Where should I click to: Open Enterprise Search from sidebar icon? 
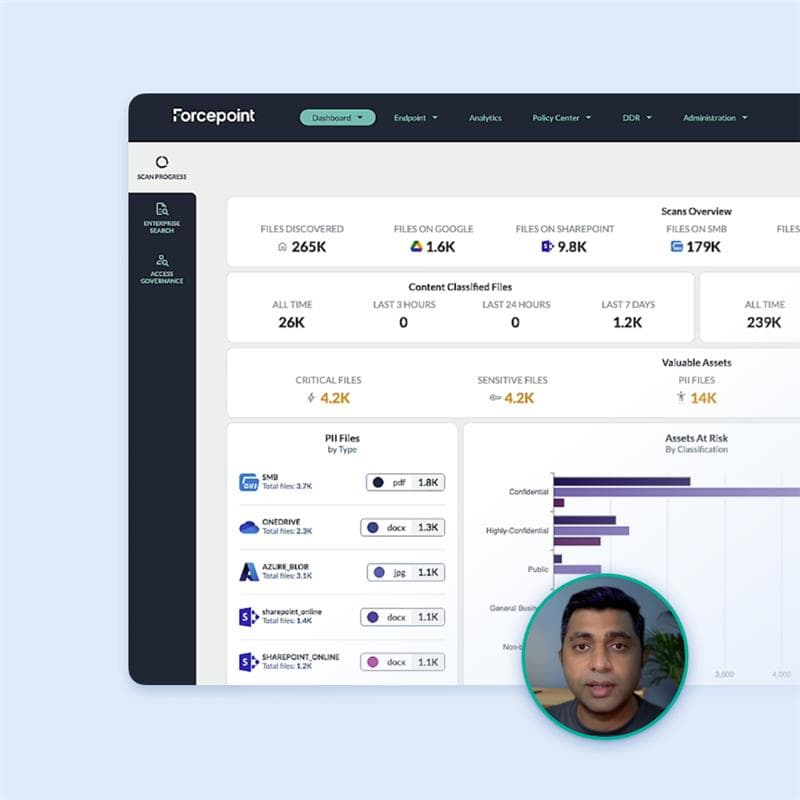162,209
